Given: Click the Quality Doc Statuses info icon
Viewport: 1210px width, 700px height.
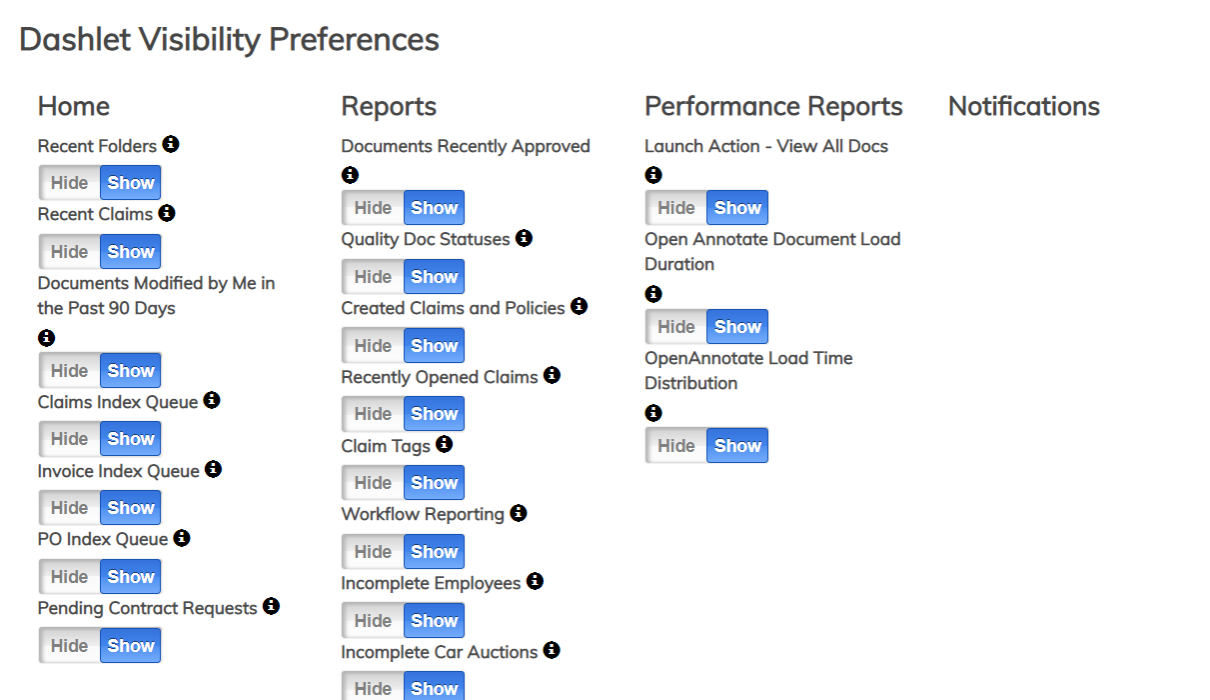Looking at the screenshot, I should tap(524, 238).
